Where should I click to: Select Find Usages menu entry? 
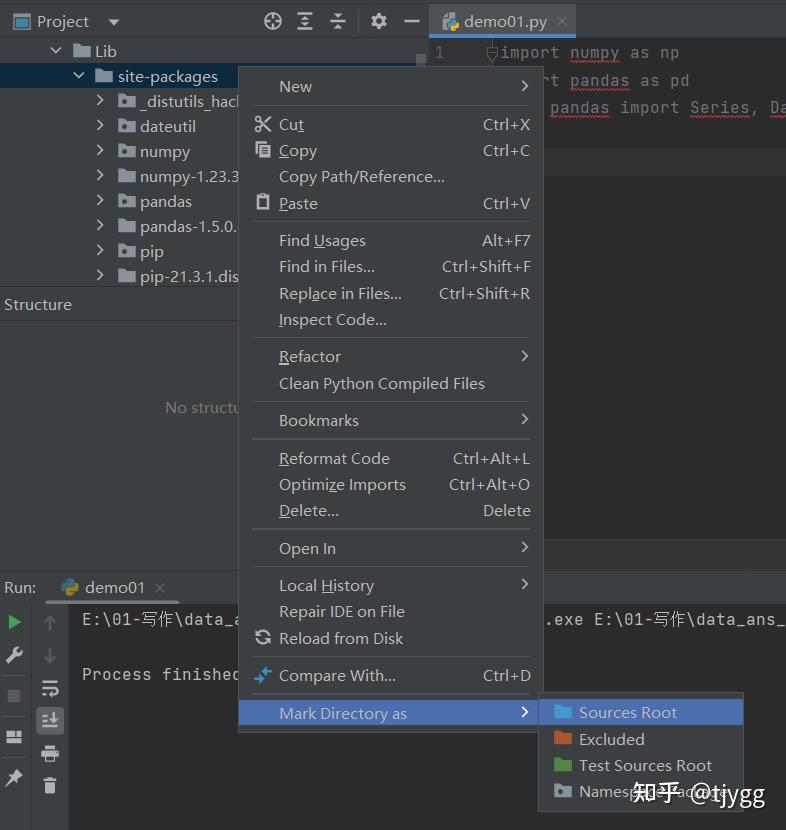click(x=391, y=241)
